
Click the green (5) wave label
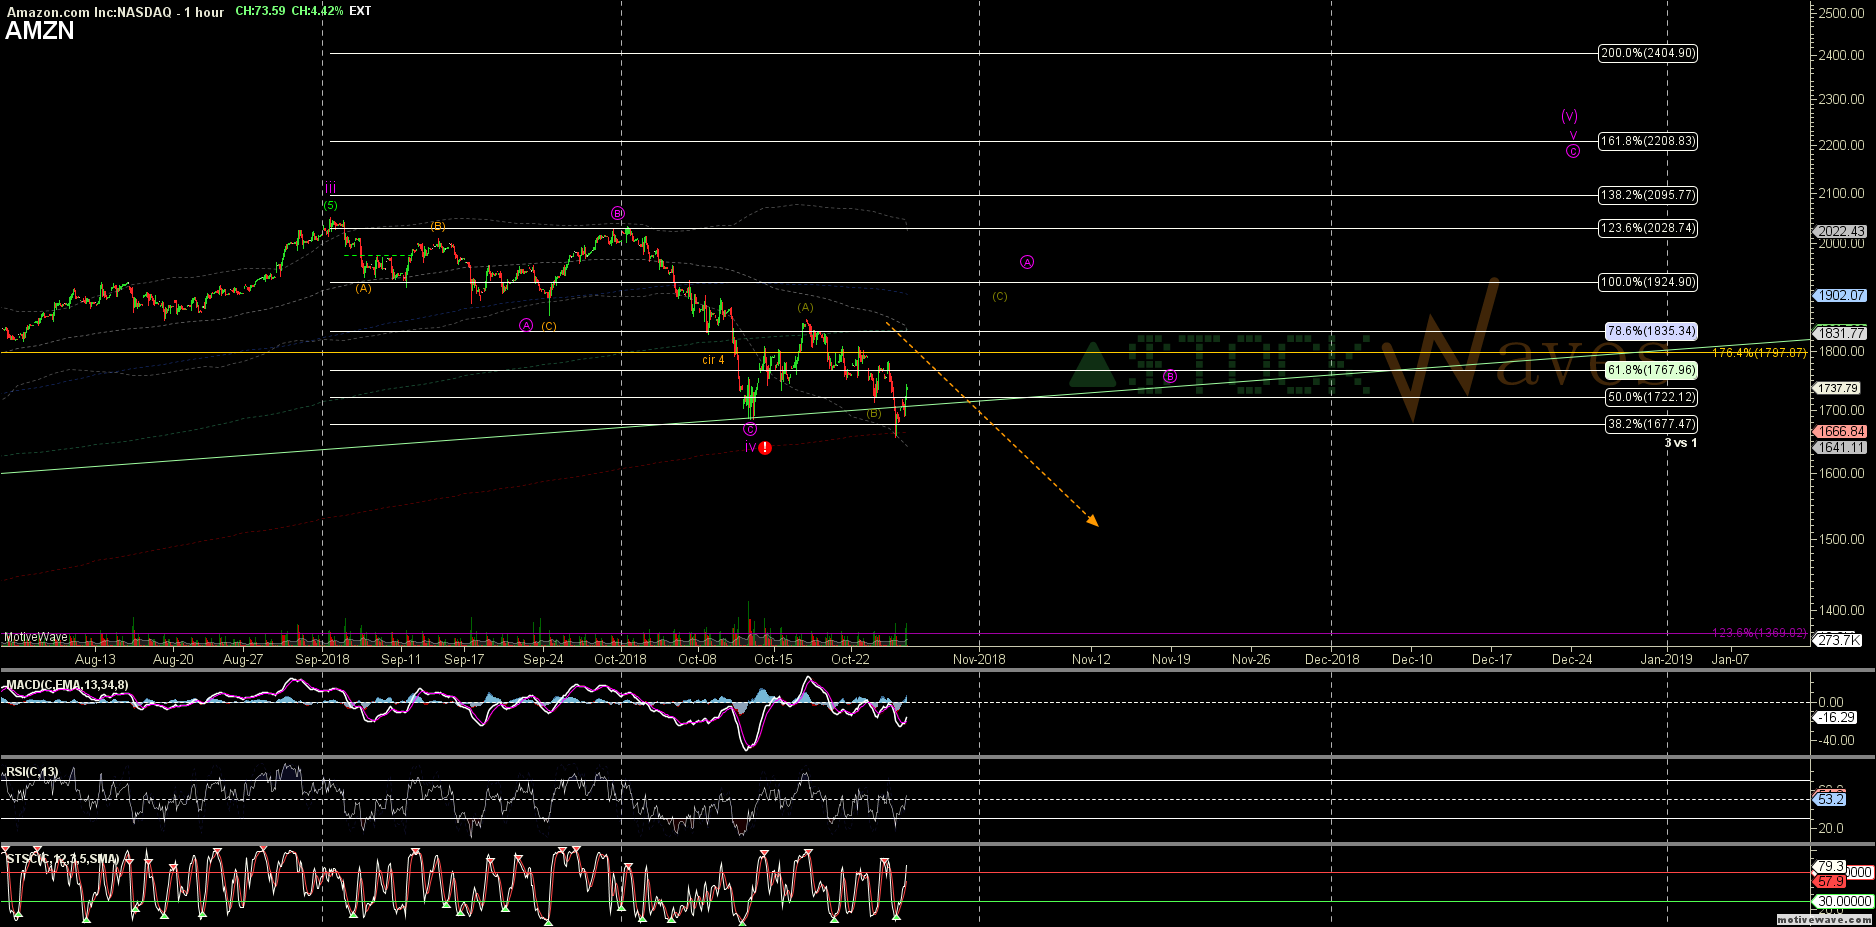[x=330, y=205]
